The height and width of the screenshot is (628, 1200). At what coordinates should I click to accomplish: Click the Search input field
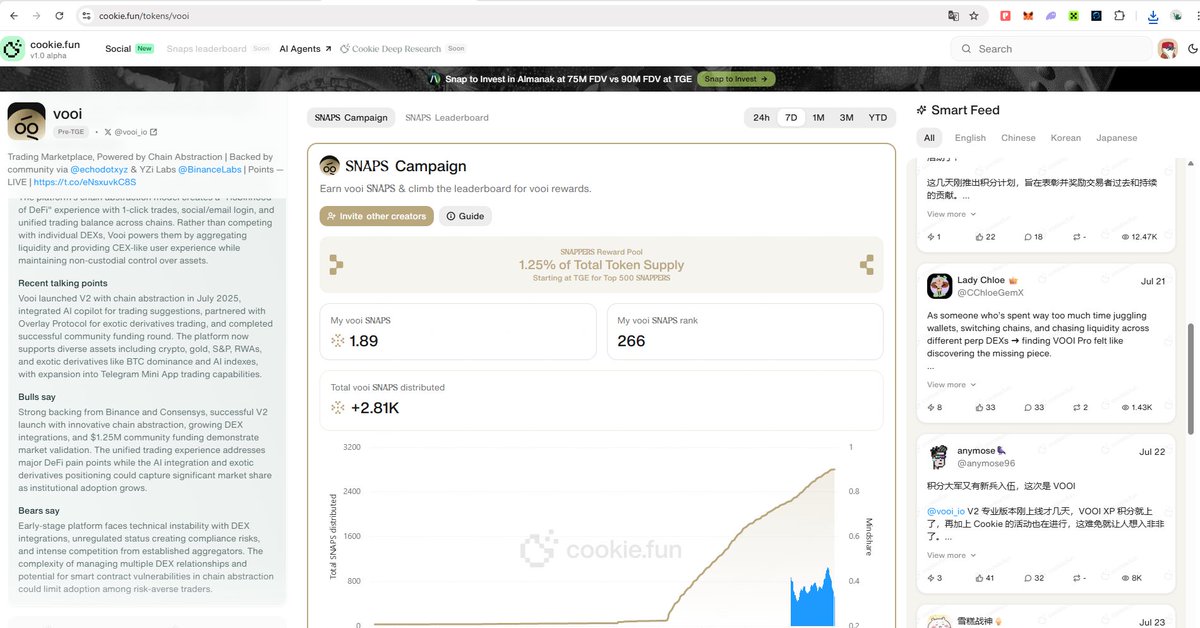[x=1052, y=49]
